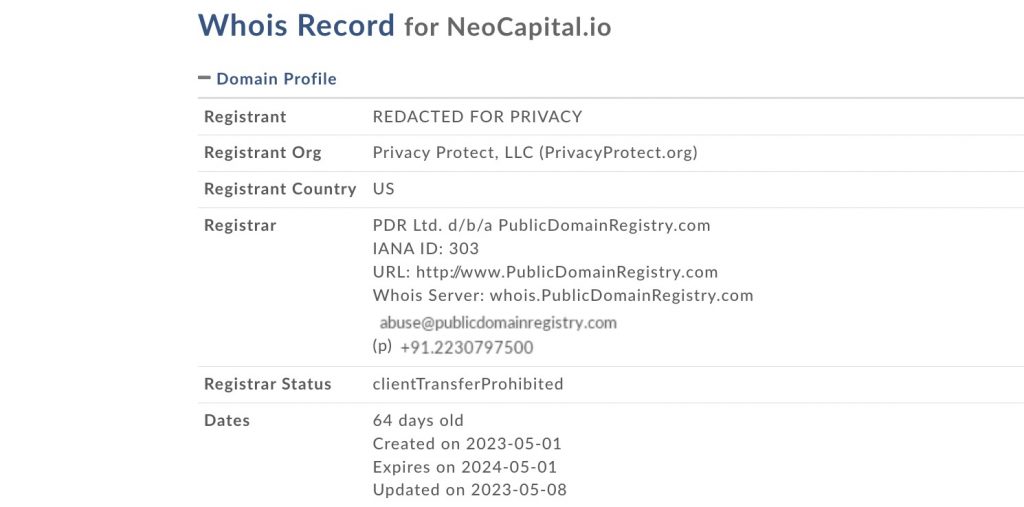Click the US registrant country value
This screenshot has width=1024, height=507.
coord(383,189)
